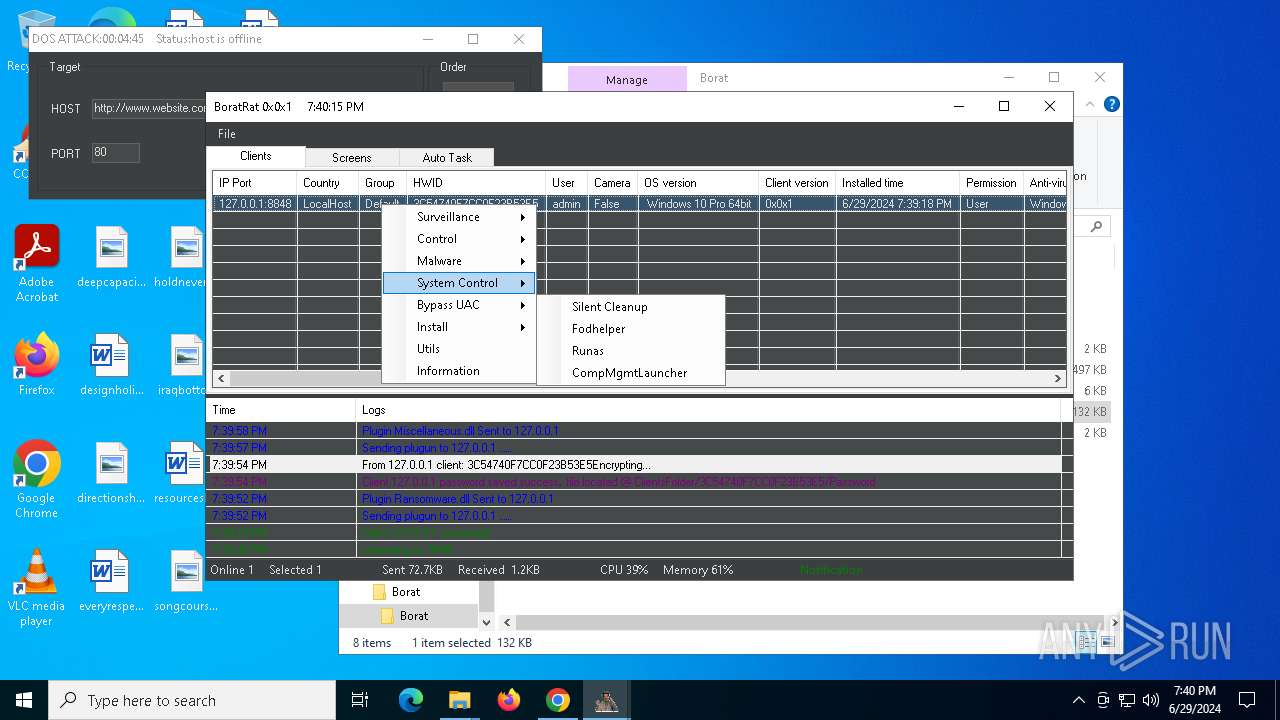Image resolution: width=1280 pixels, height=720 pixels.
Task: Select client row 127.0.0.1:8848
Action: point(639,204)
